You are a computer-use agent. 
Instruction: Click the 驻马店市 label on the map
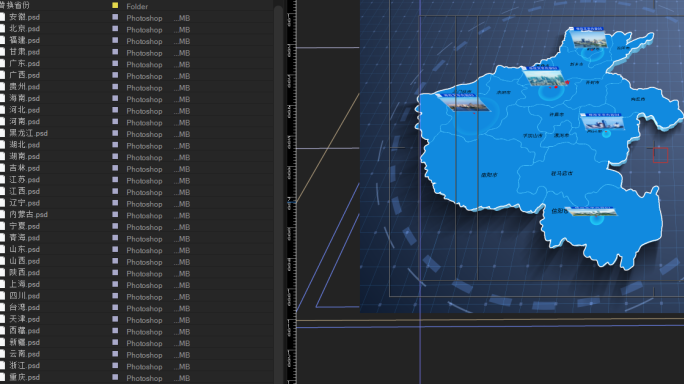(x=562, y=173)
